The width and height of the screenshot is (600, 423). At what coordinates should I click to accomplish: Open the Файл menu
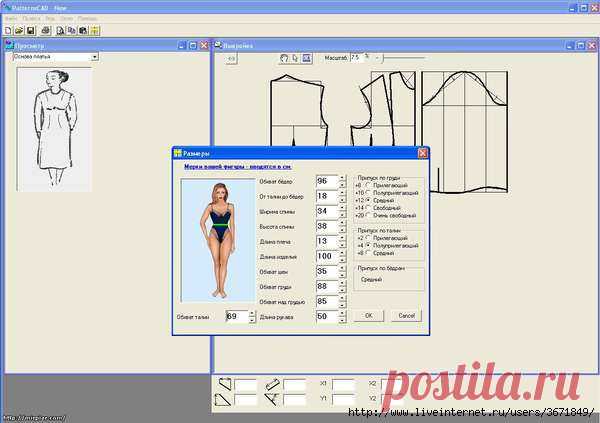click(x=10, y=18)
